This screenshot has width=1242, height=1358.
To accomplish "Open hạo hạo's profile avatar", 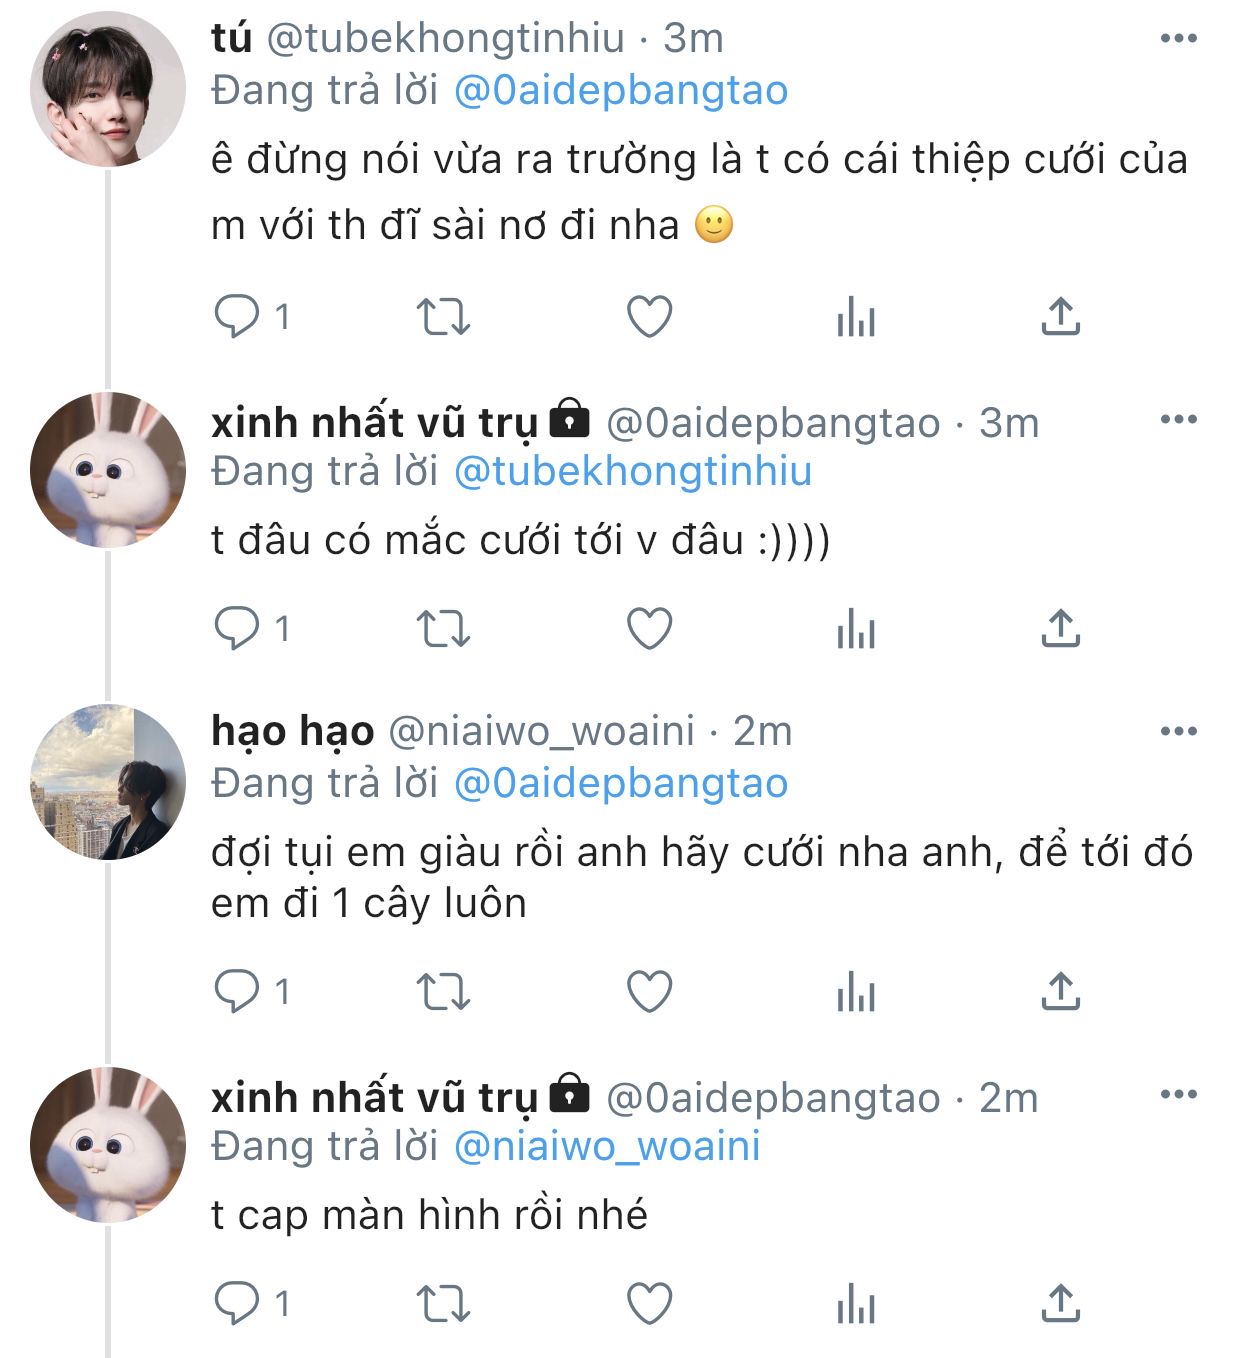I will [x=108, y=783].
